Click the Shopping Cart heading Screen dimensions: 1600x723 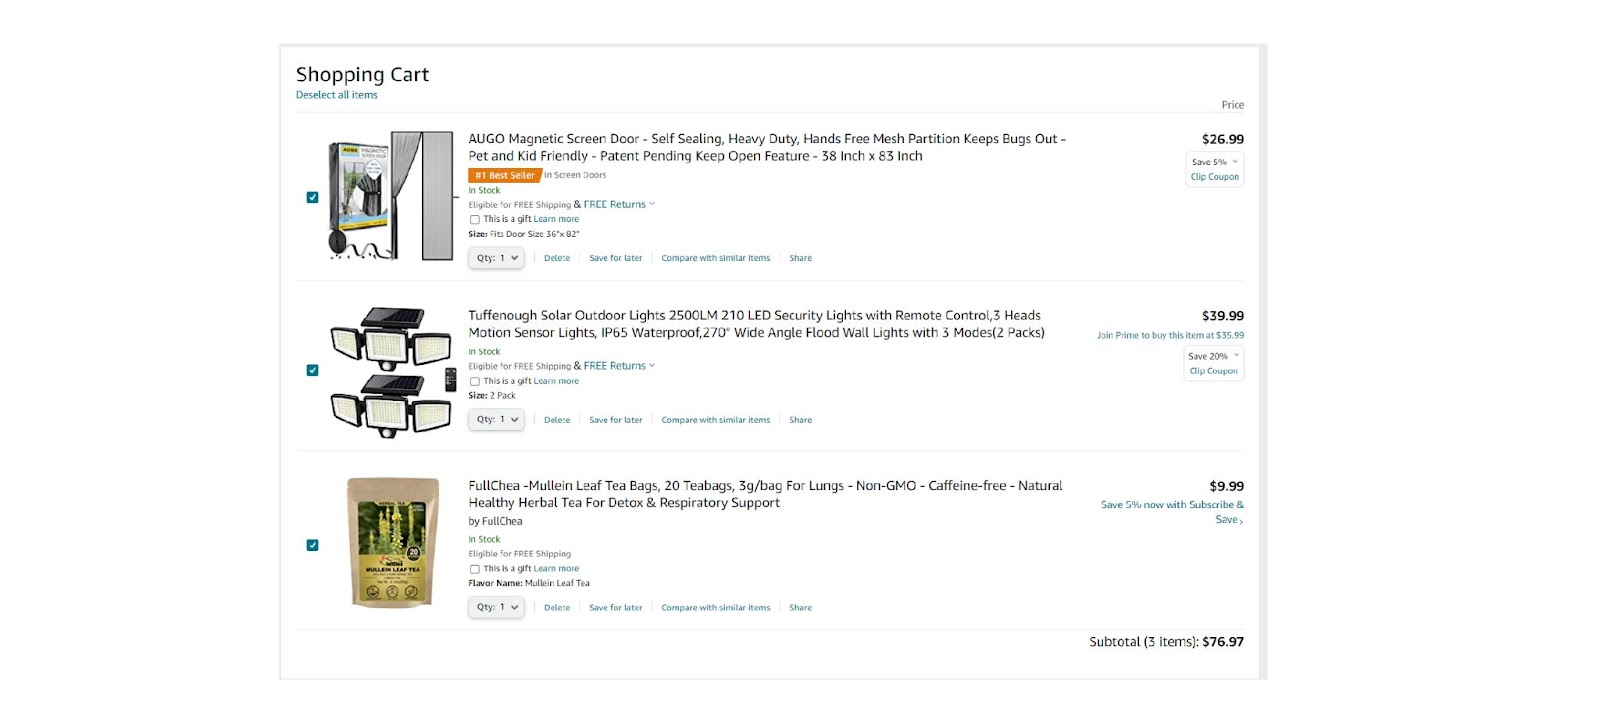pos(362,74)
